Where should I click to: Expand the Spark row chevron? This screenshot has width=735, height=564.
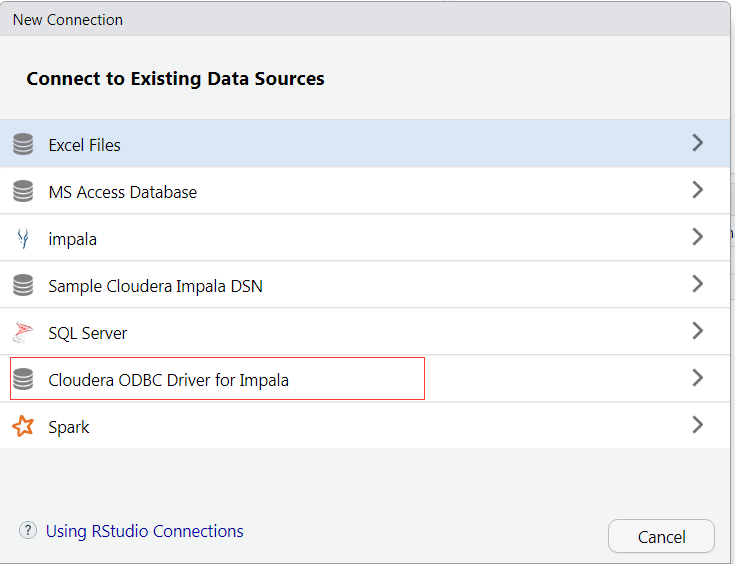click(698, 425)
